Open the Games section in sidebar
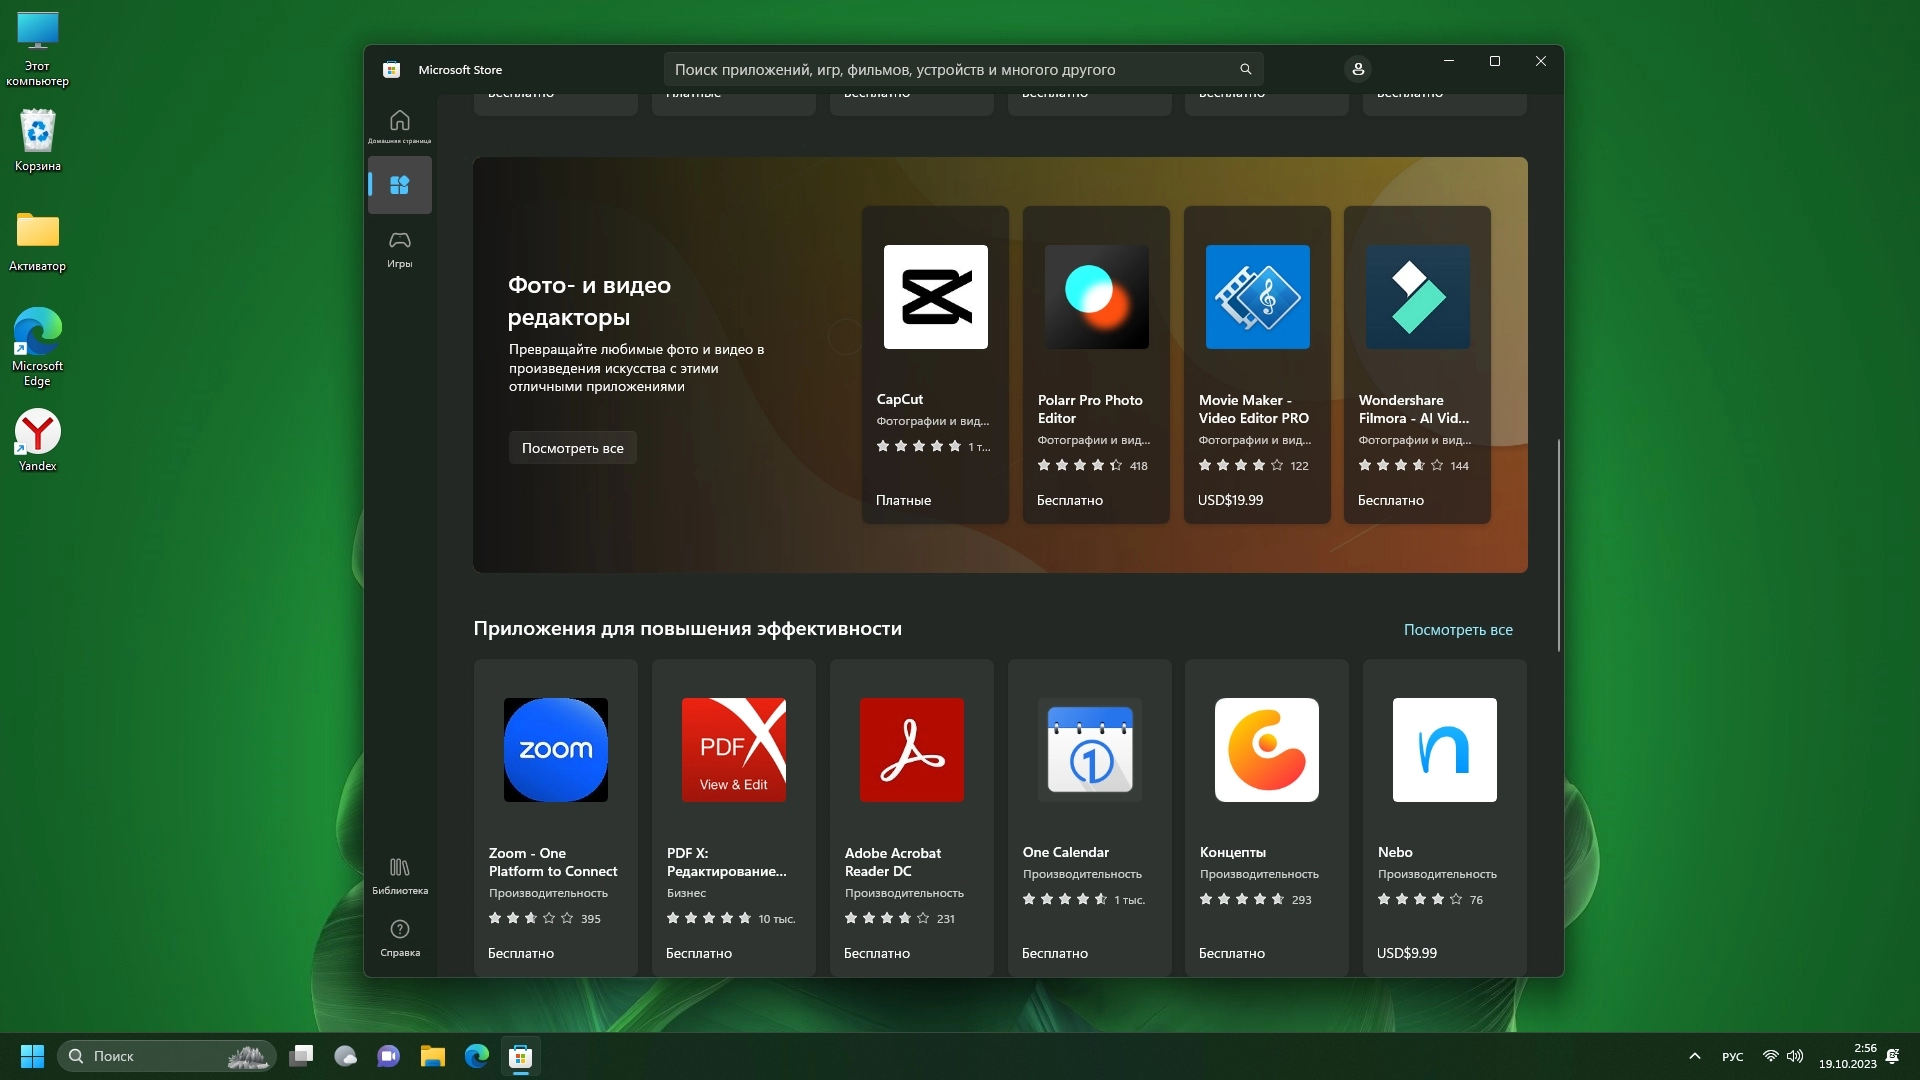1920x1080 pixels. tap(399, 248)
